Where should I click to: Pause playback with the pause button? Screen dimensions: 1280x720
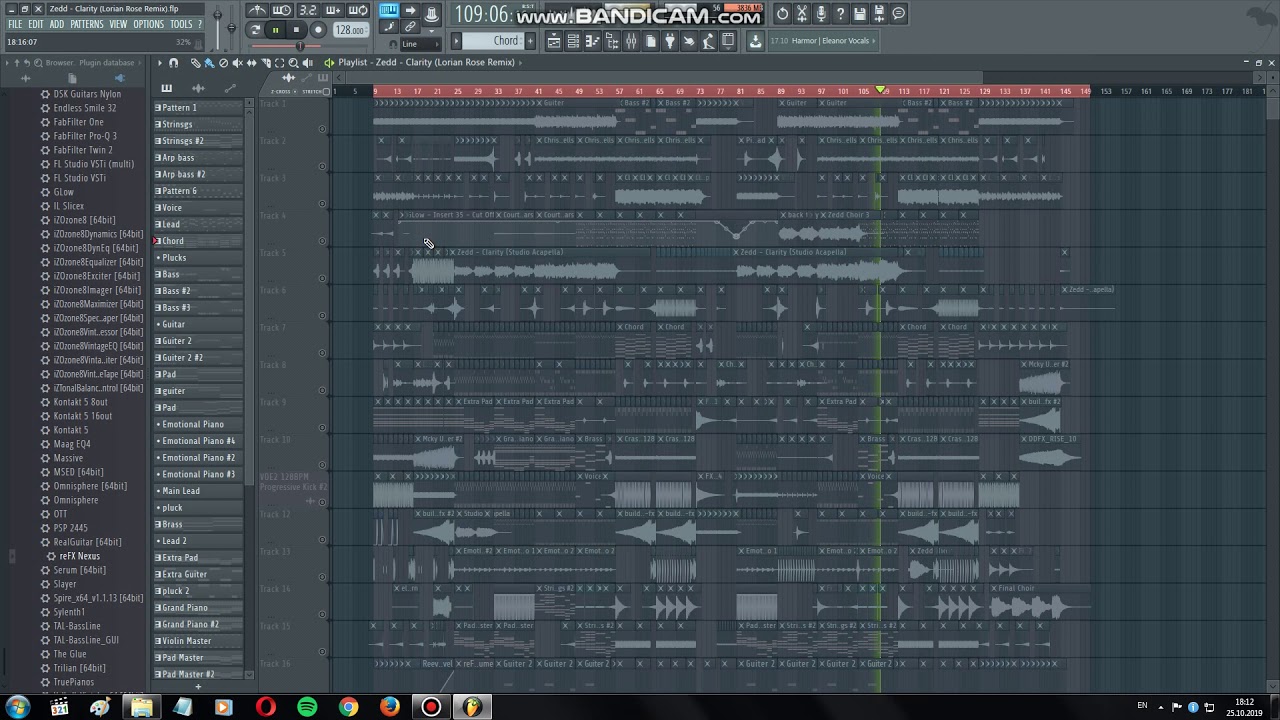click(x=275, y=30)
